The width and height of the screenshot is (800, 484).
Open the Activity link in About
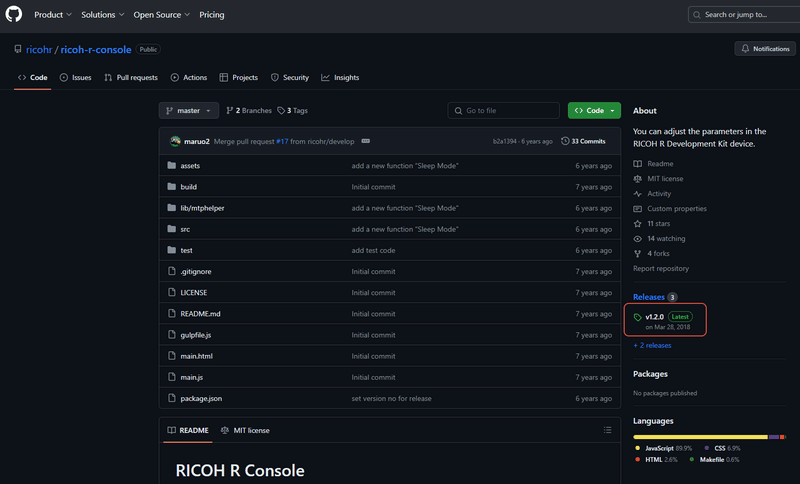(x=652, y=194)
